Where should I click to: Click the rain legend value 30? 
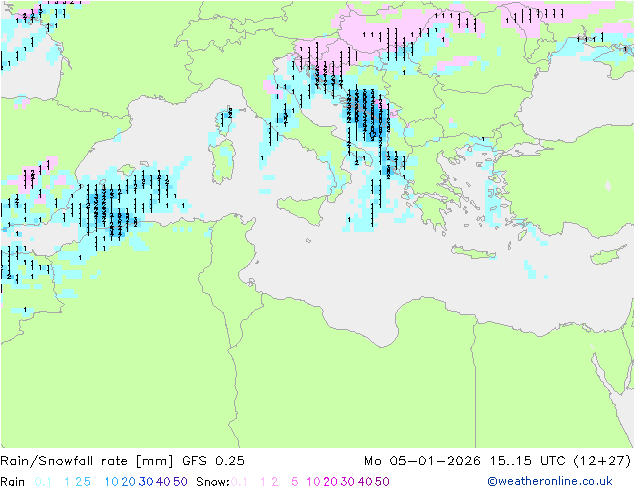click(146, 482)
